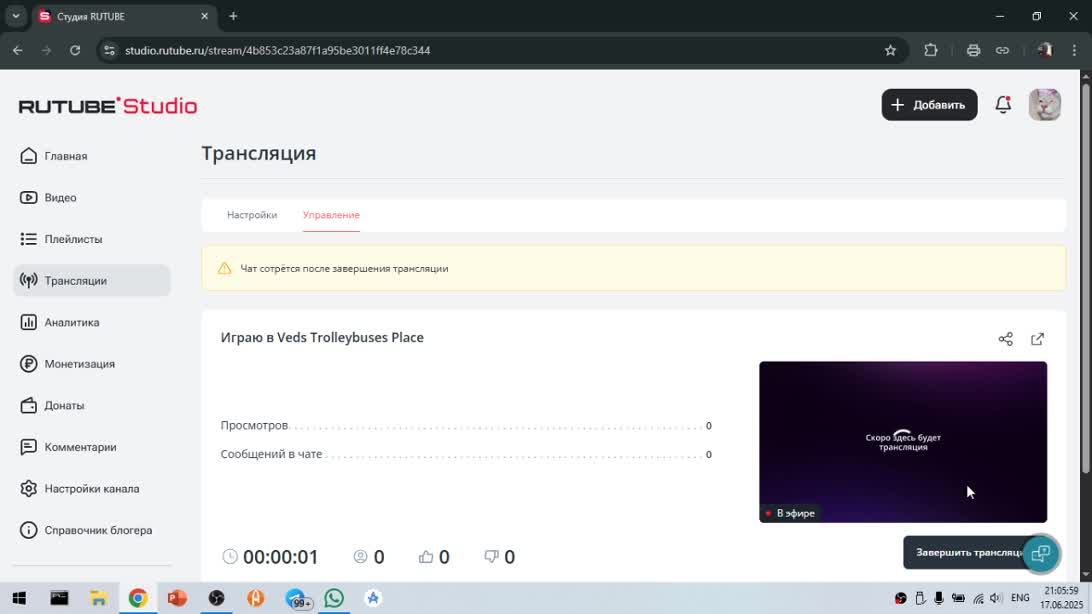Click the copy link toolbar icon

click(x=1002, y=50)
